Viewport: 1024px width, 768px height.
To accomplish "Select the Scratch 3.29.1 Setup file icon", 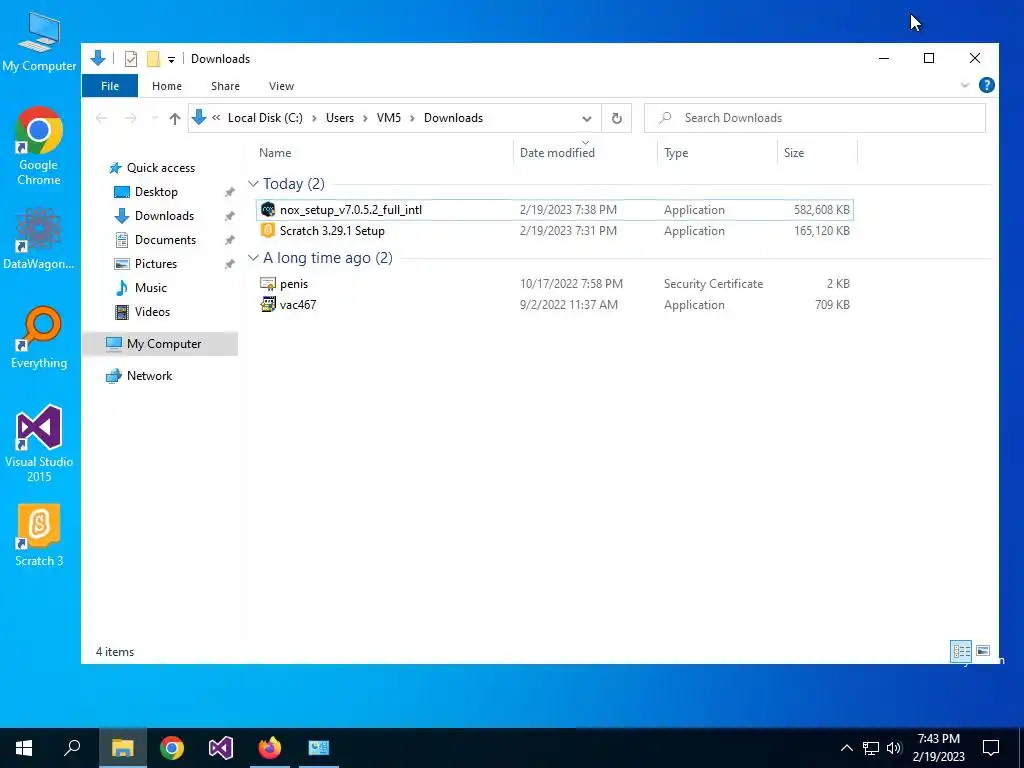I will [268, 231].
